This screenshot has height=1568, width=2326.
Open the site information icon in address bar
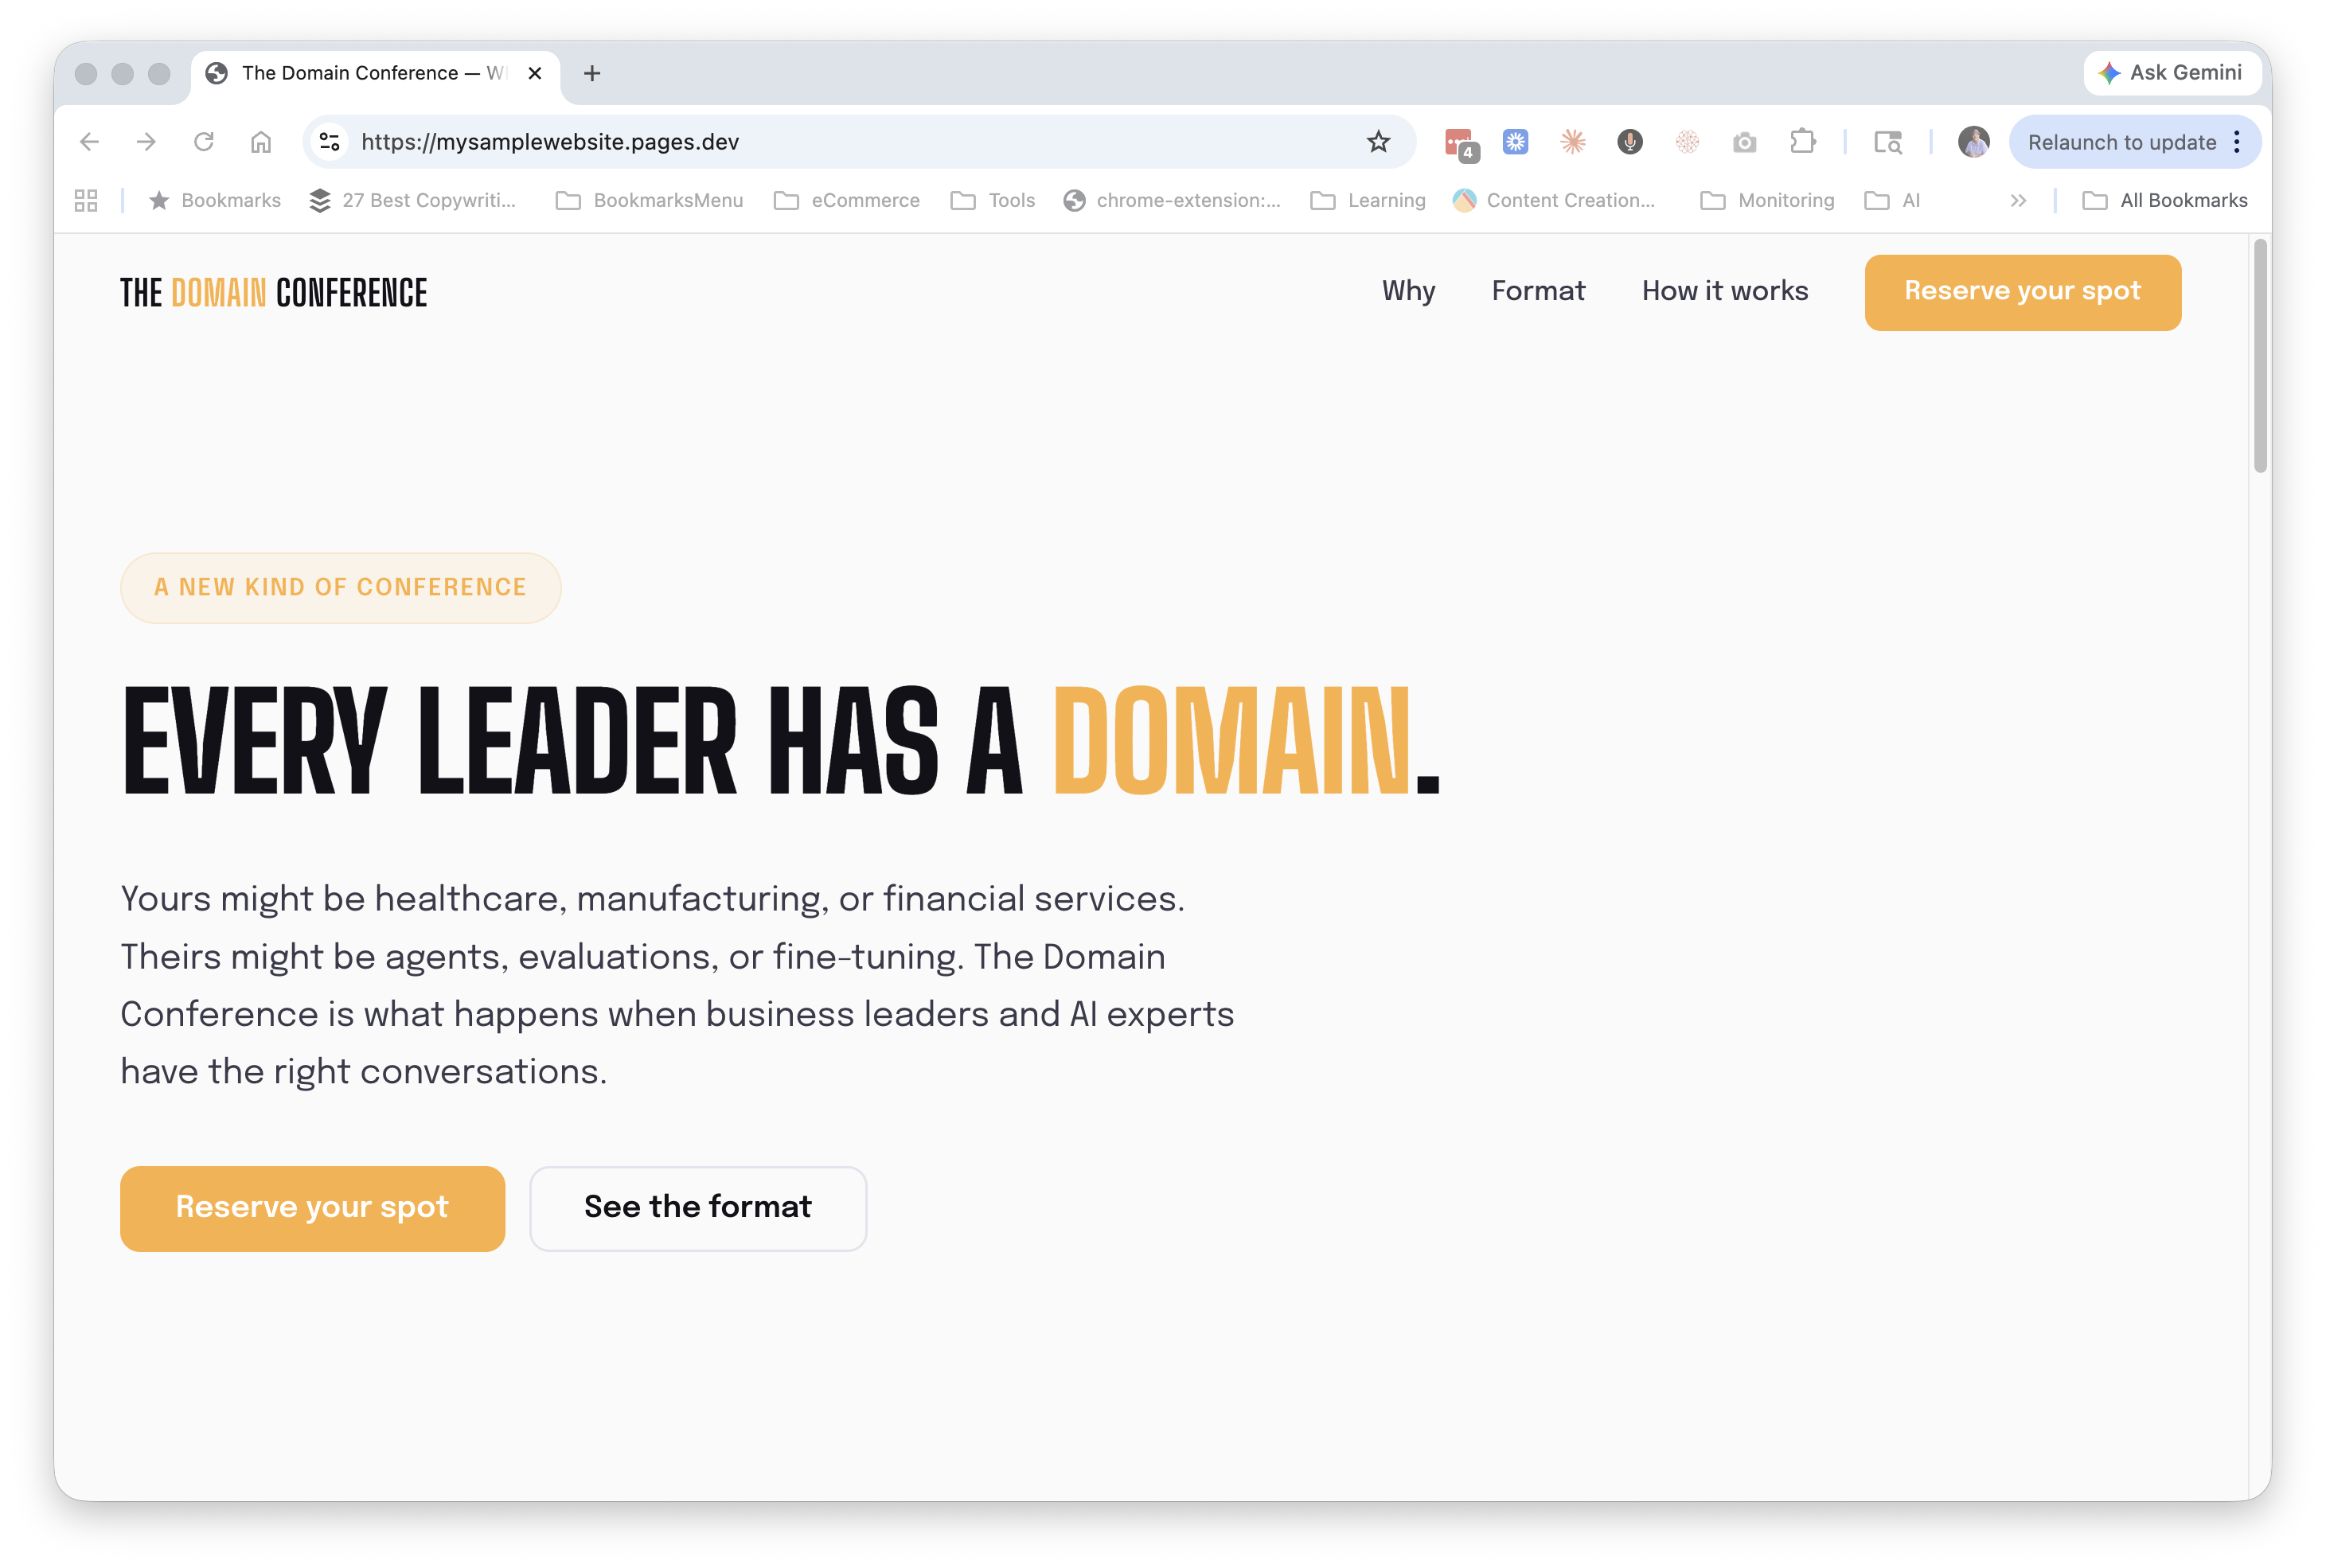point(329,142)
